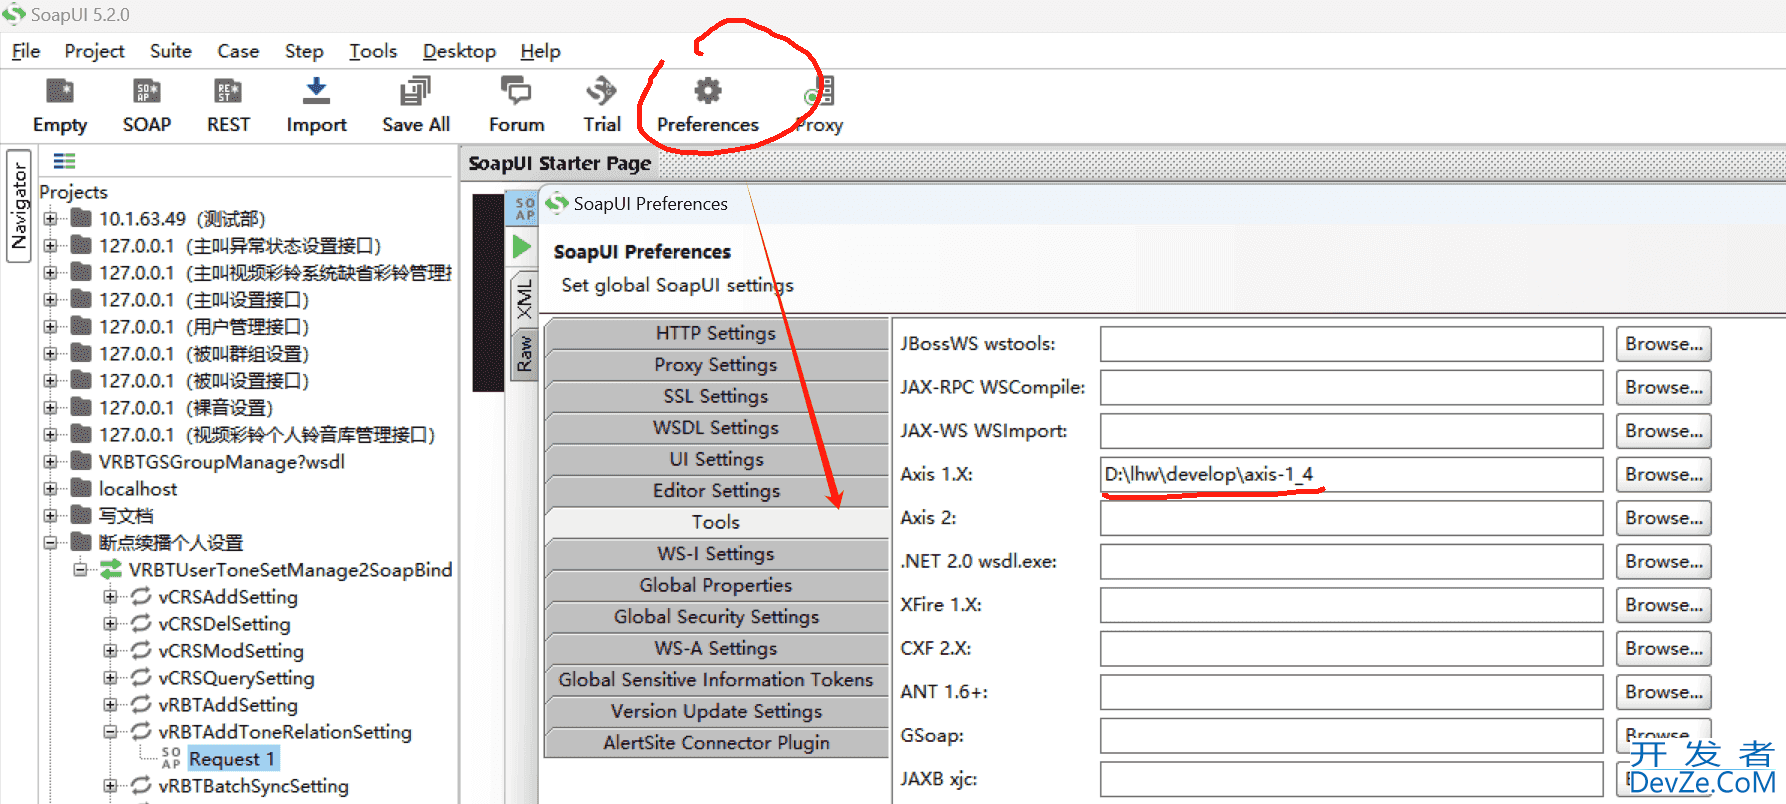Open Global Security Settings tab

click(x=716, y=617)
